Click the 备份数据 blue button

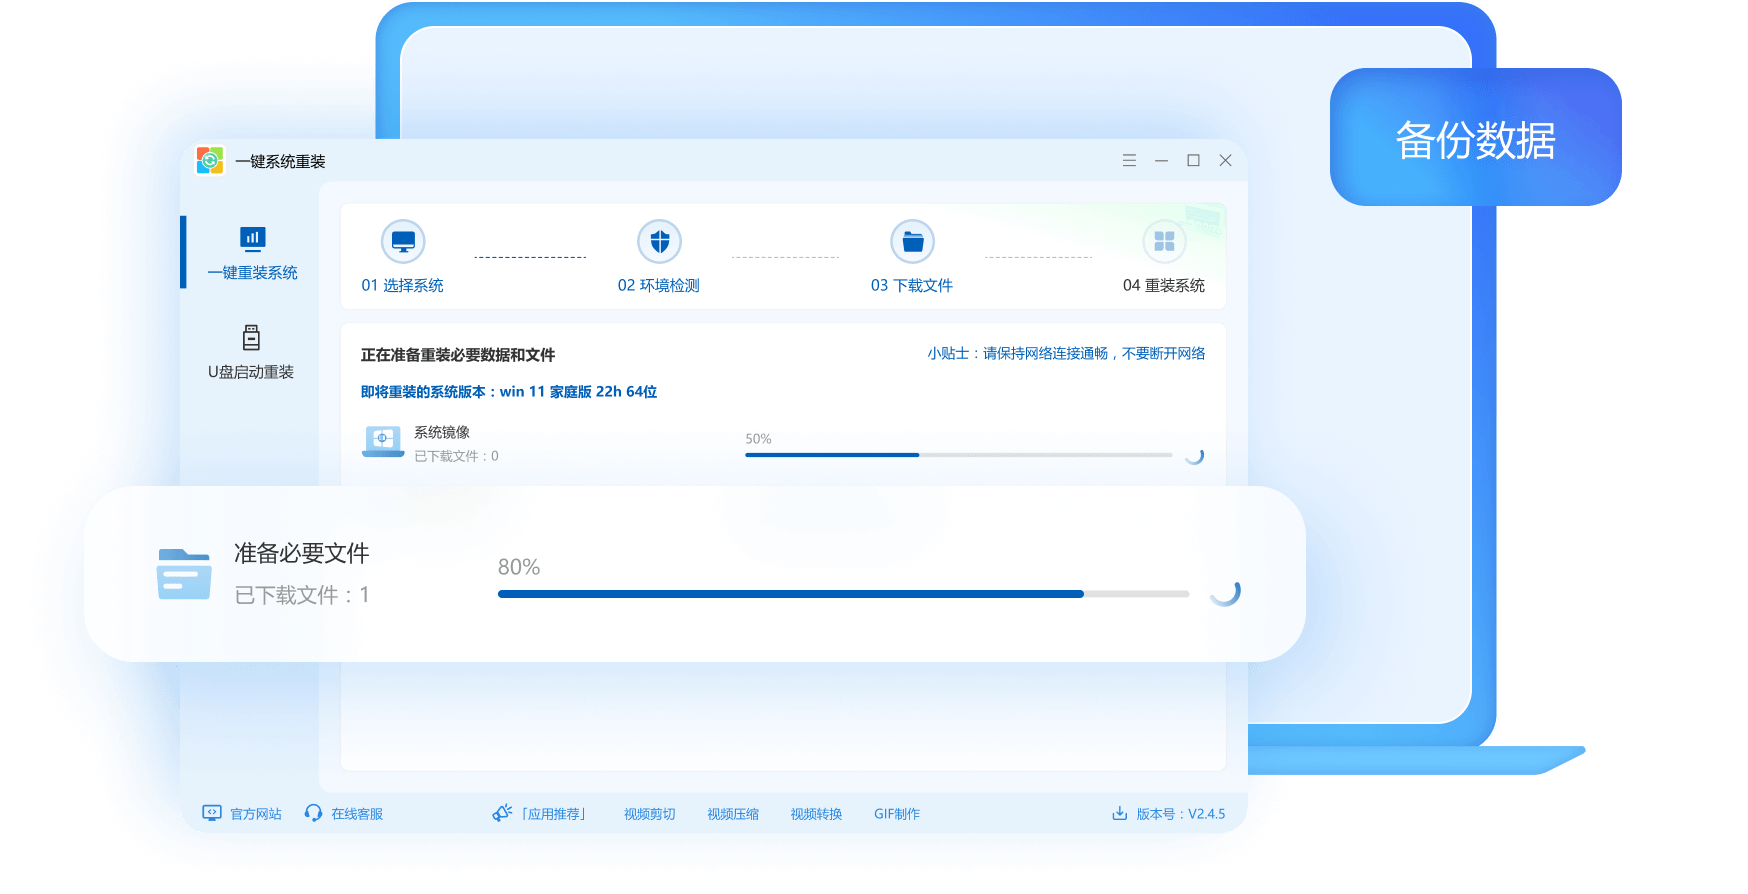[x=1475, y=138]
